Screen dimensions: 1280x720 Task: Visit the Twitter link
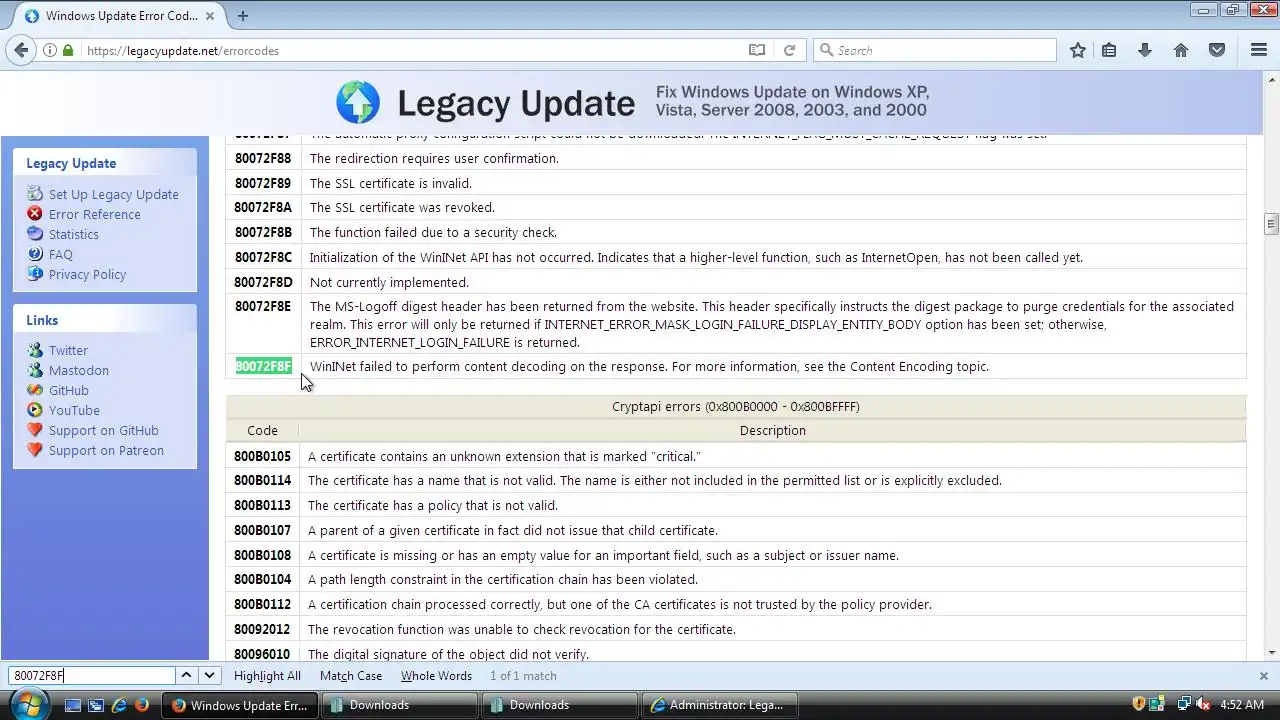click(68, 350)
